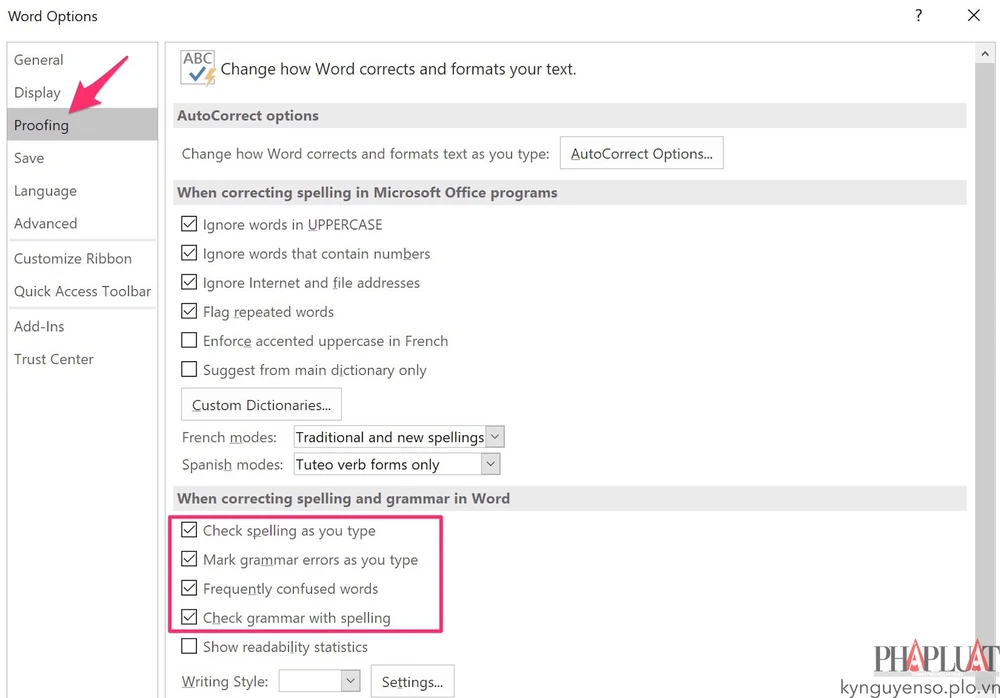Toggle Check spelling as you type
1000x698 pixels.
(189, 531)
